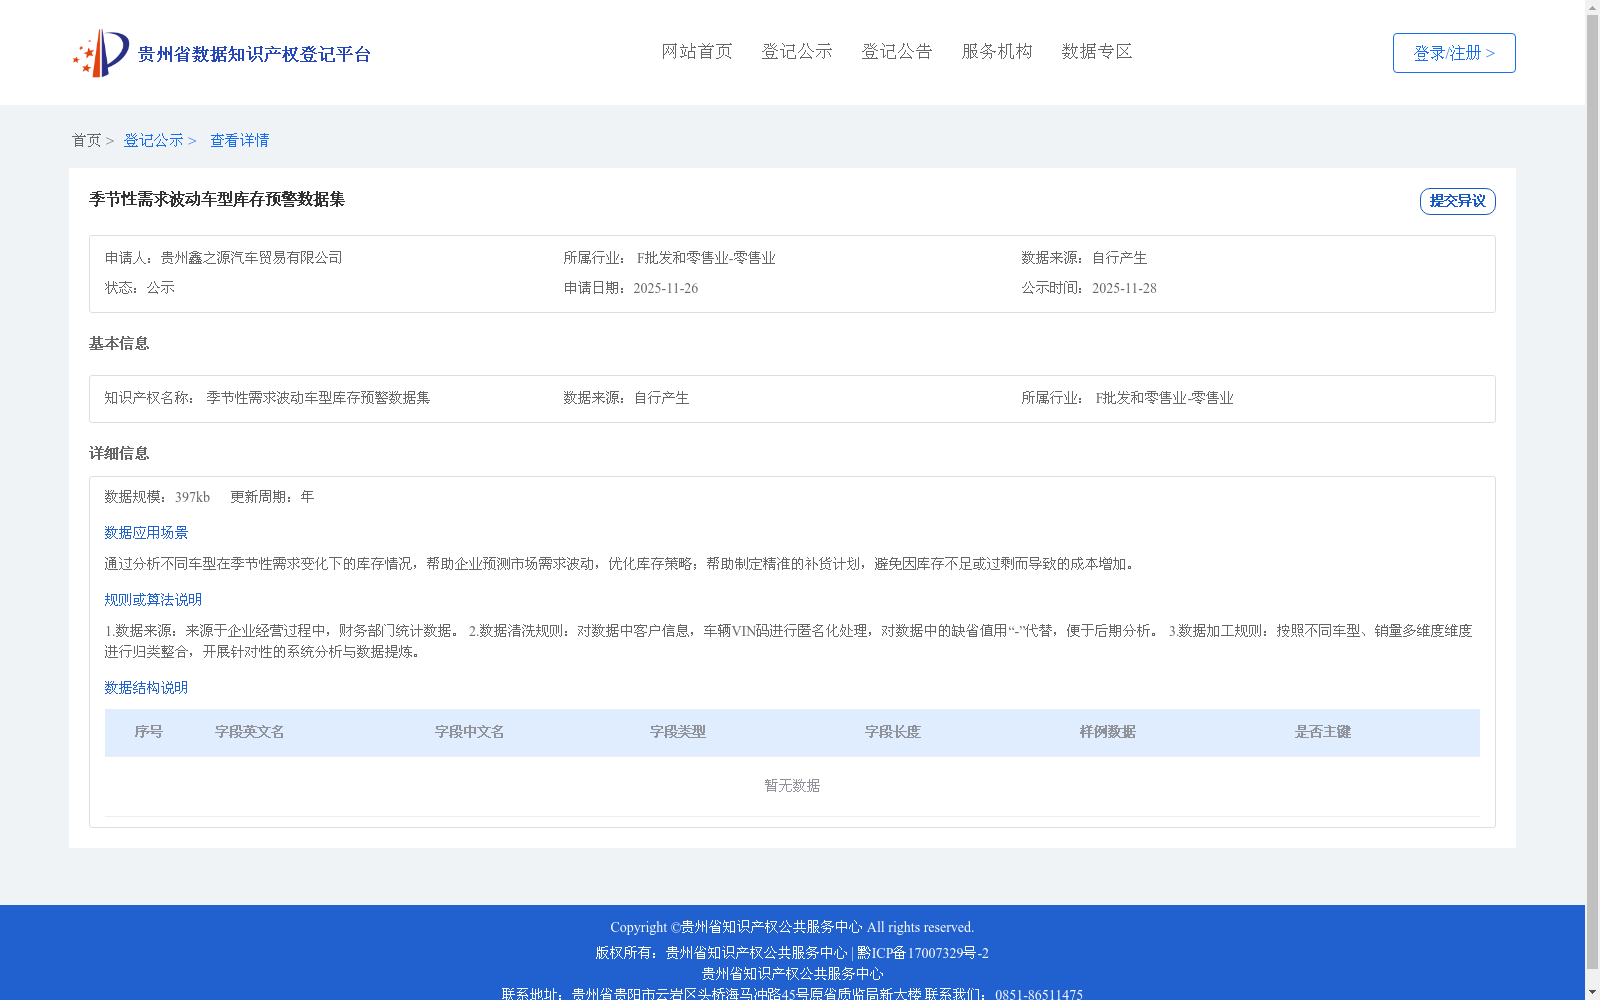Image resolution: width=1600 pixels, height=1000 pixels.
Task: Go to 首页 in the breadcrumb
Action: tap(86, 140)
